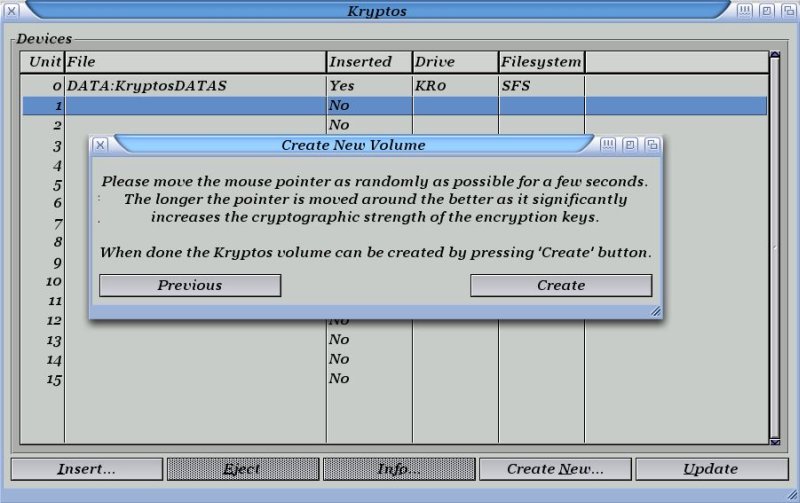Screen dimensions: 800x503
Task: Click the No value of unit 15
Action: pyautogui.click(x=339, y=379)
